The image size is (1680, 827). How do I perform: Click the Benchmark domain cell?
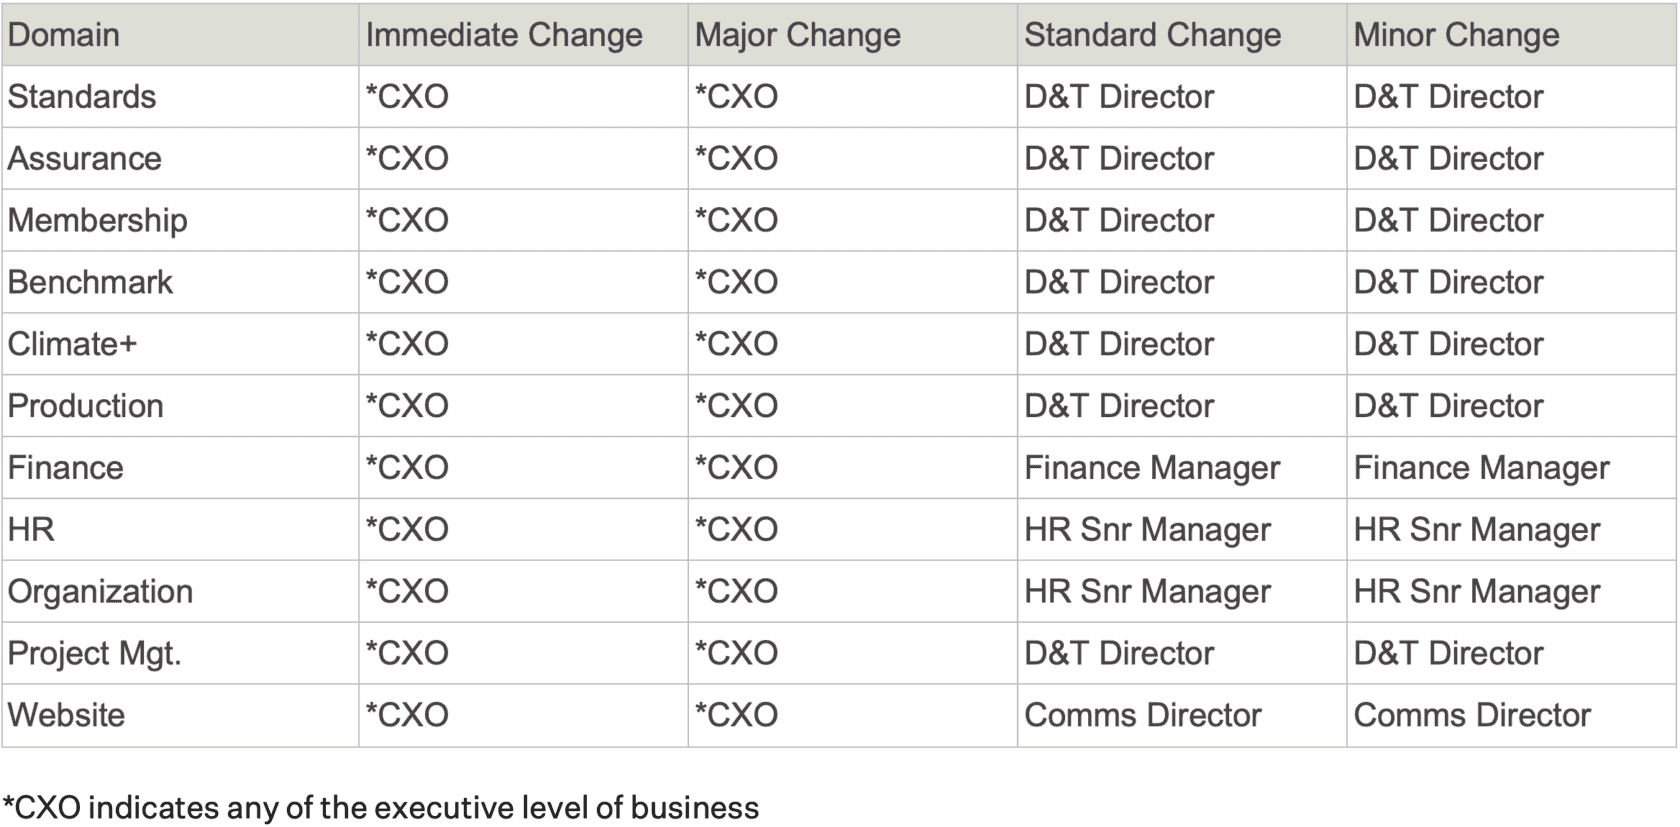click(91, 283)
